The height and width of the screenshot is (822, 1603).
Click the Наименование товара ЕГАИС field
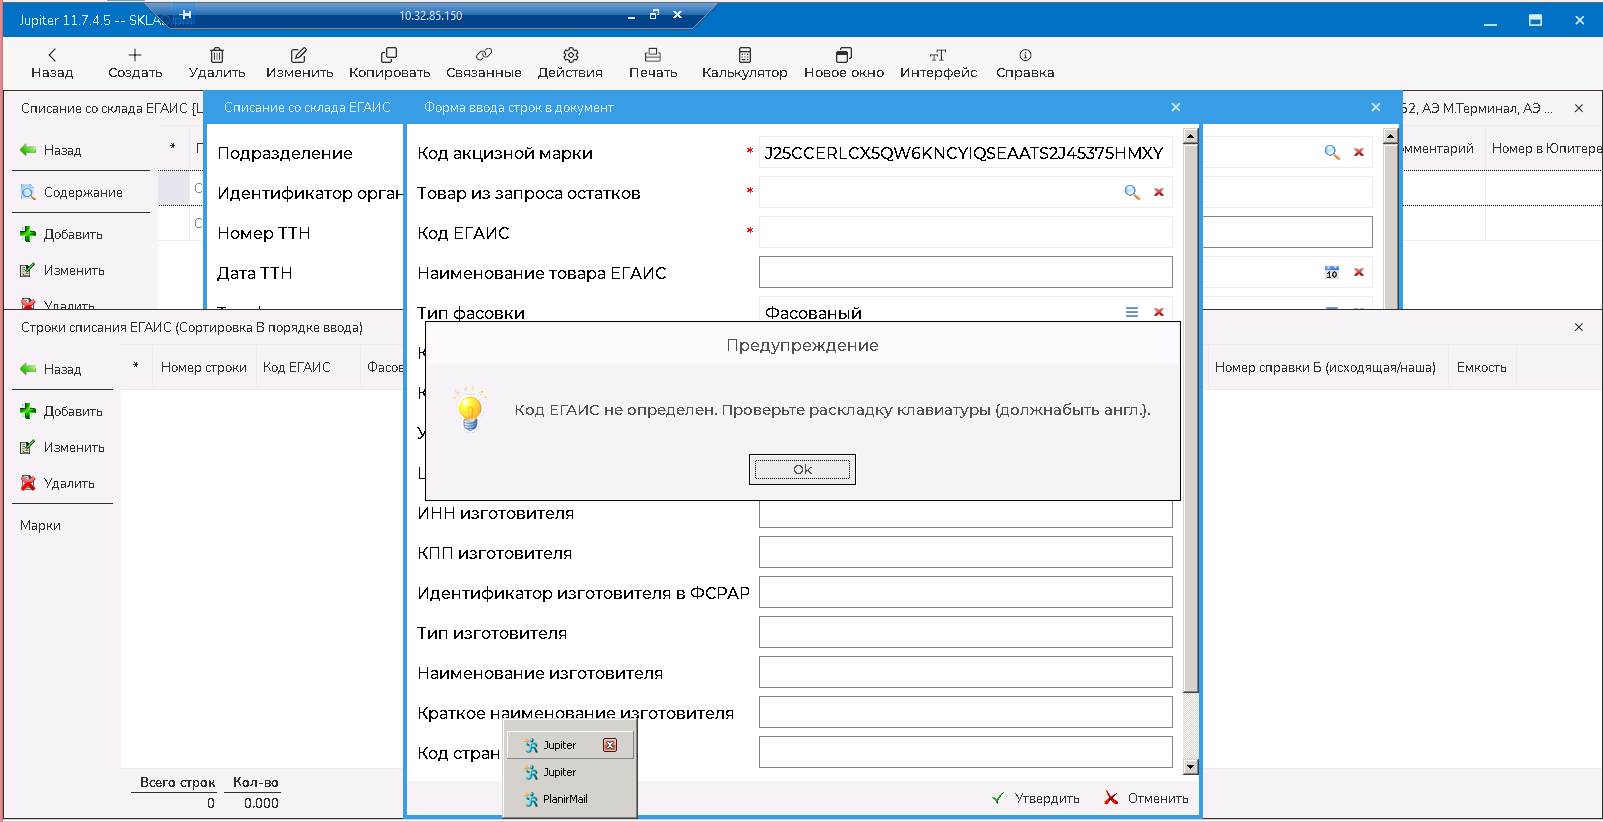coord(965,272)
